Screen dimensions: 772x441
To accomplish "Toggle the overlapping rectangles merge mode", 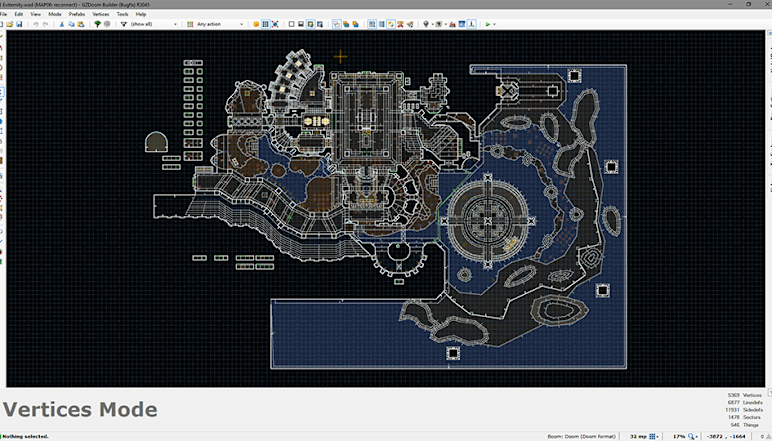I will click(x=337, y=24).
